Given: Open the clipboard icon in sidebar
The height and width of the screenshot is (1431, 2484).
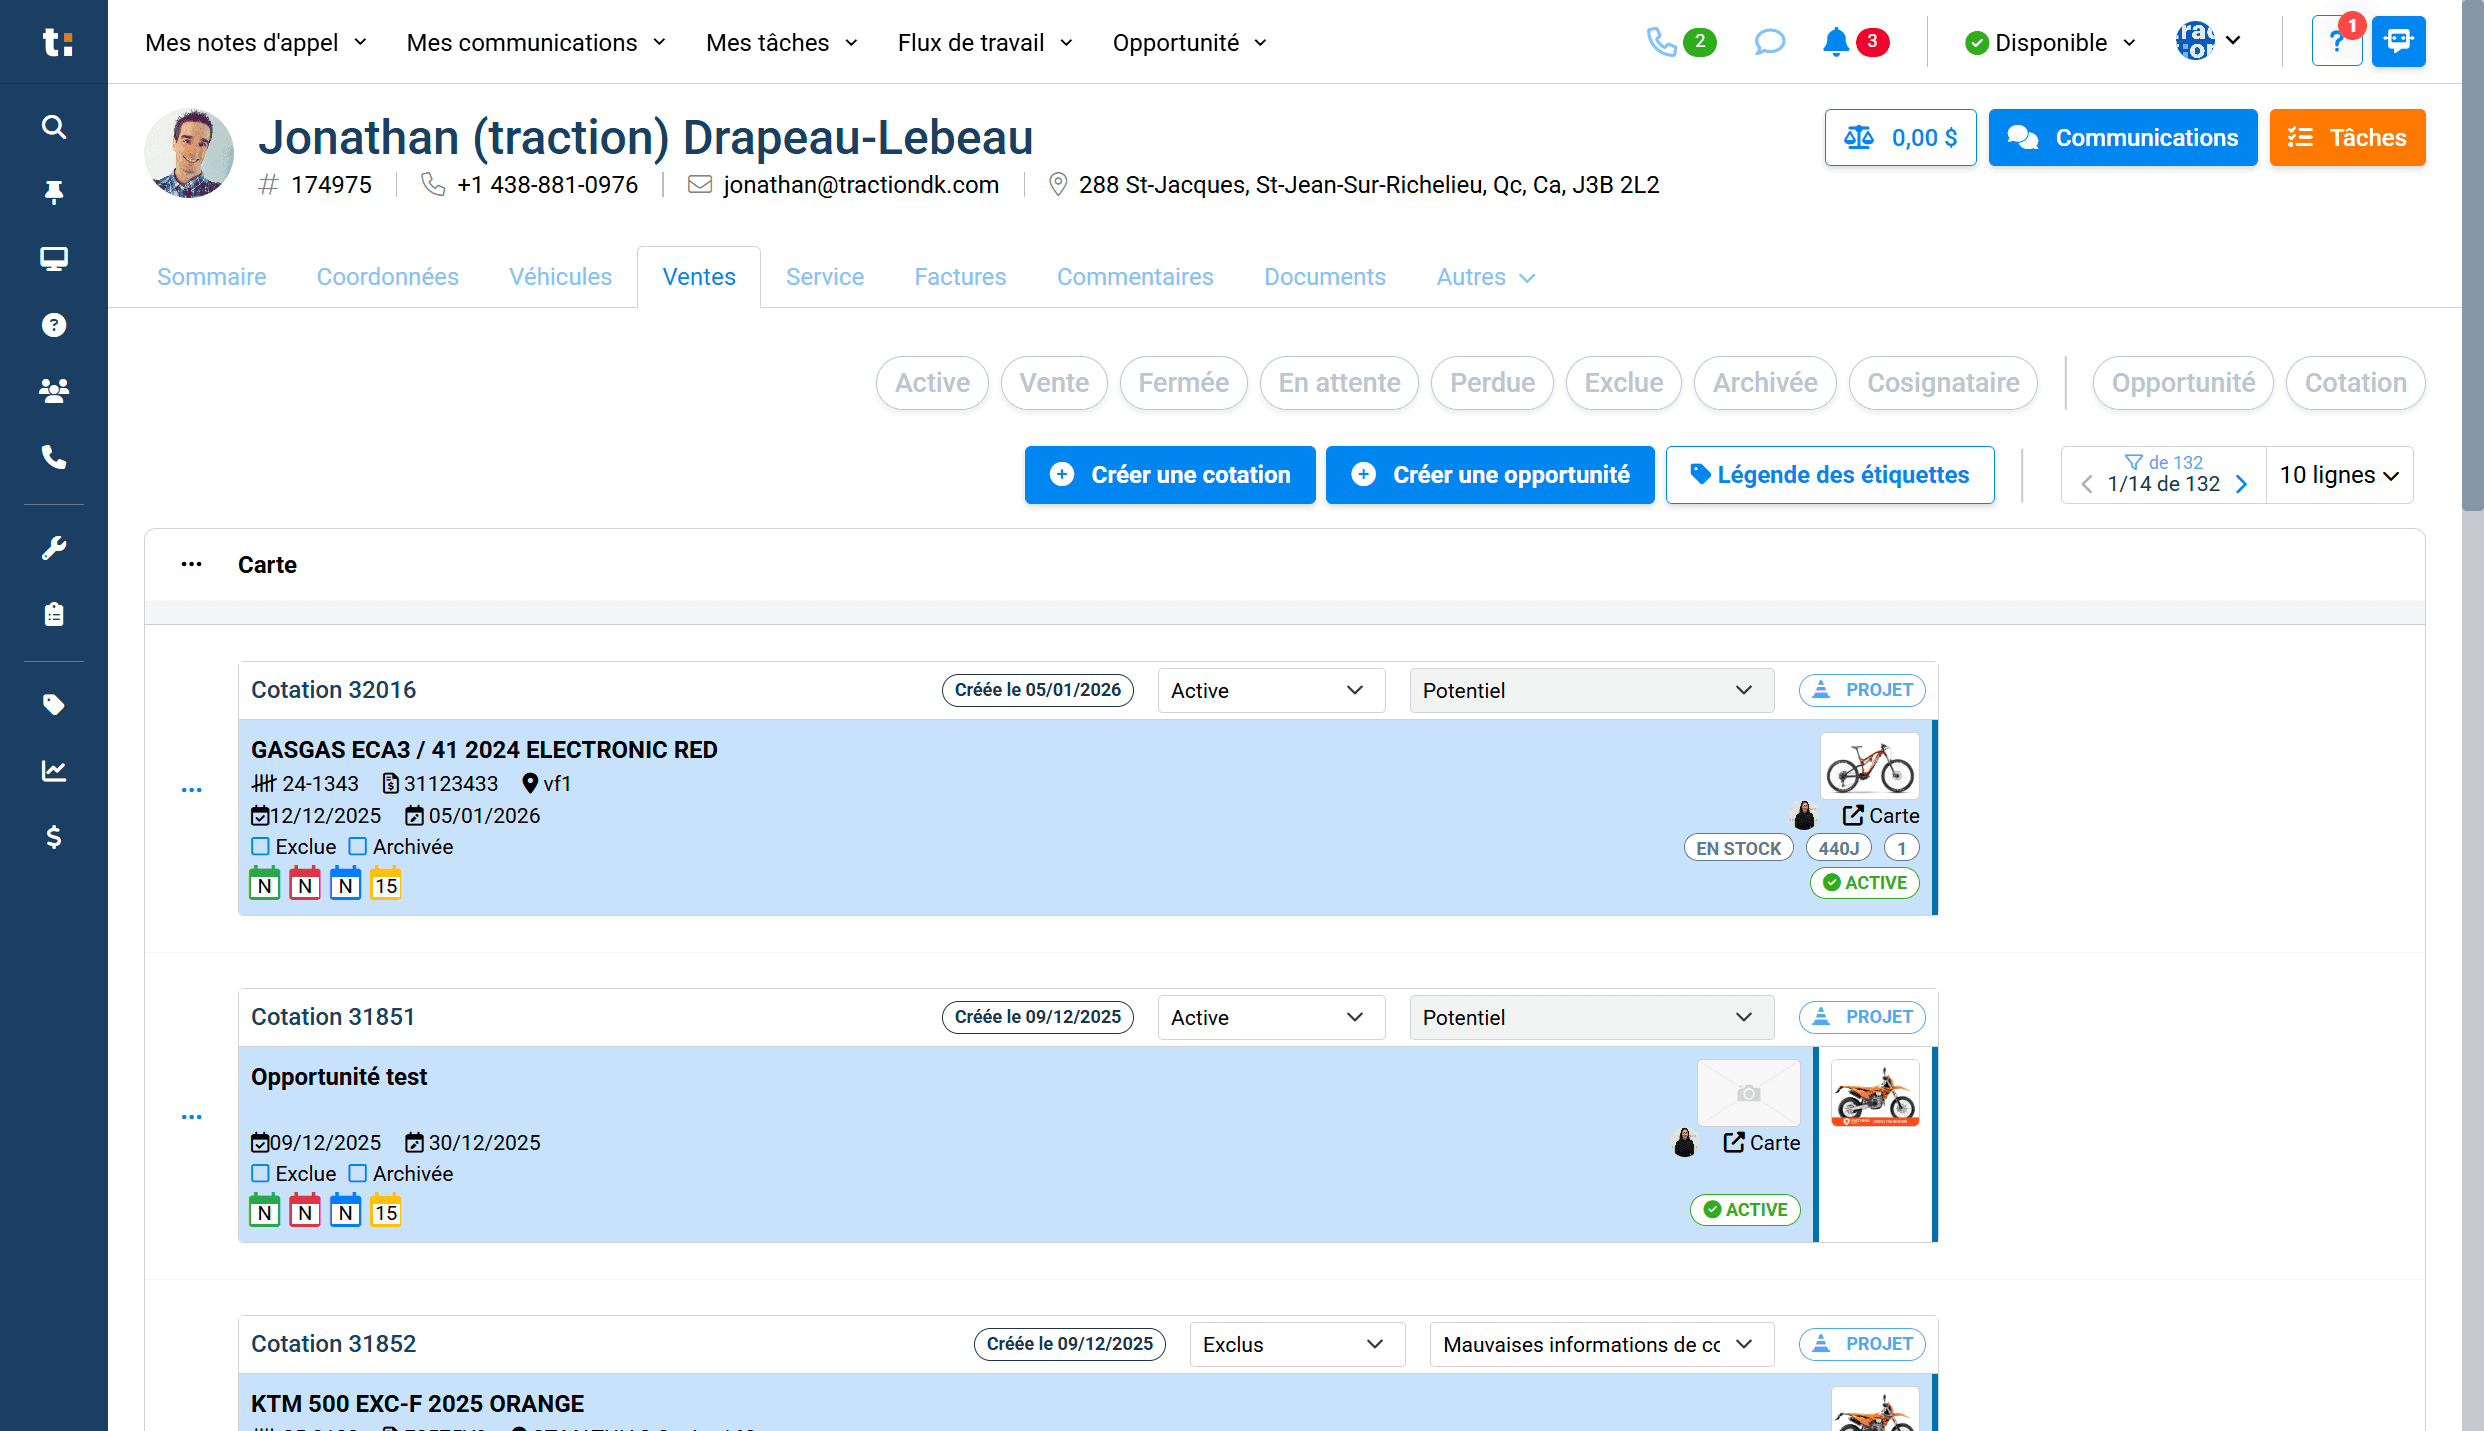Looking at the screenshot, I should [54, 614].
